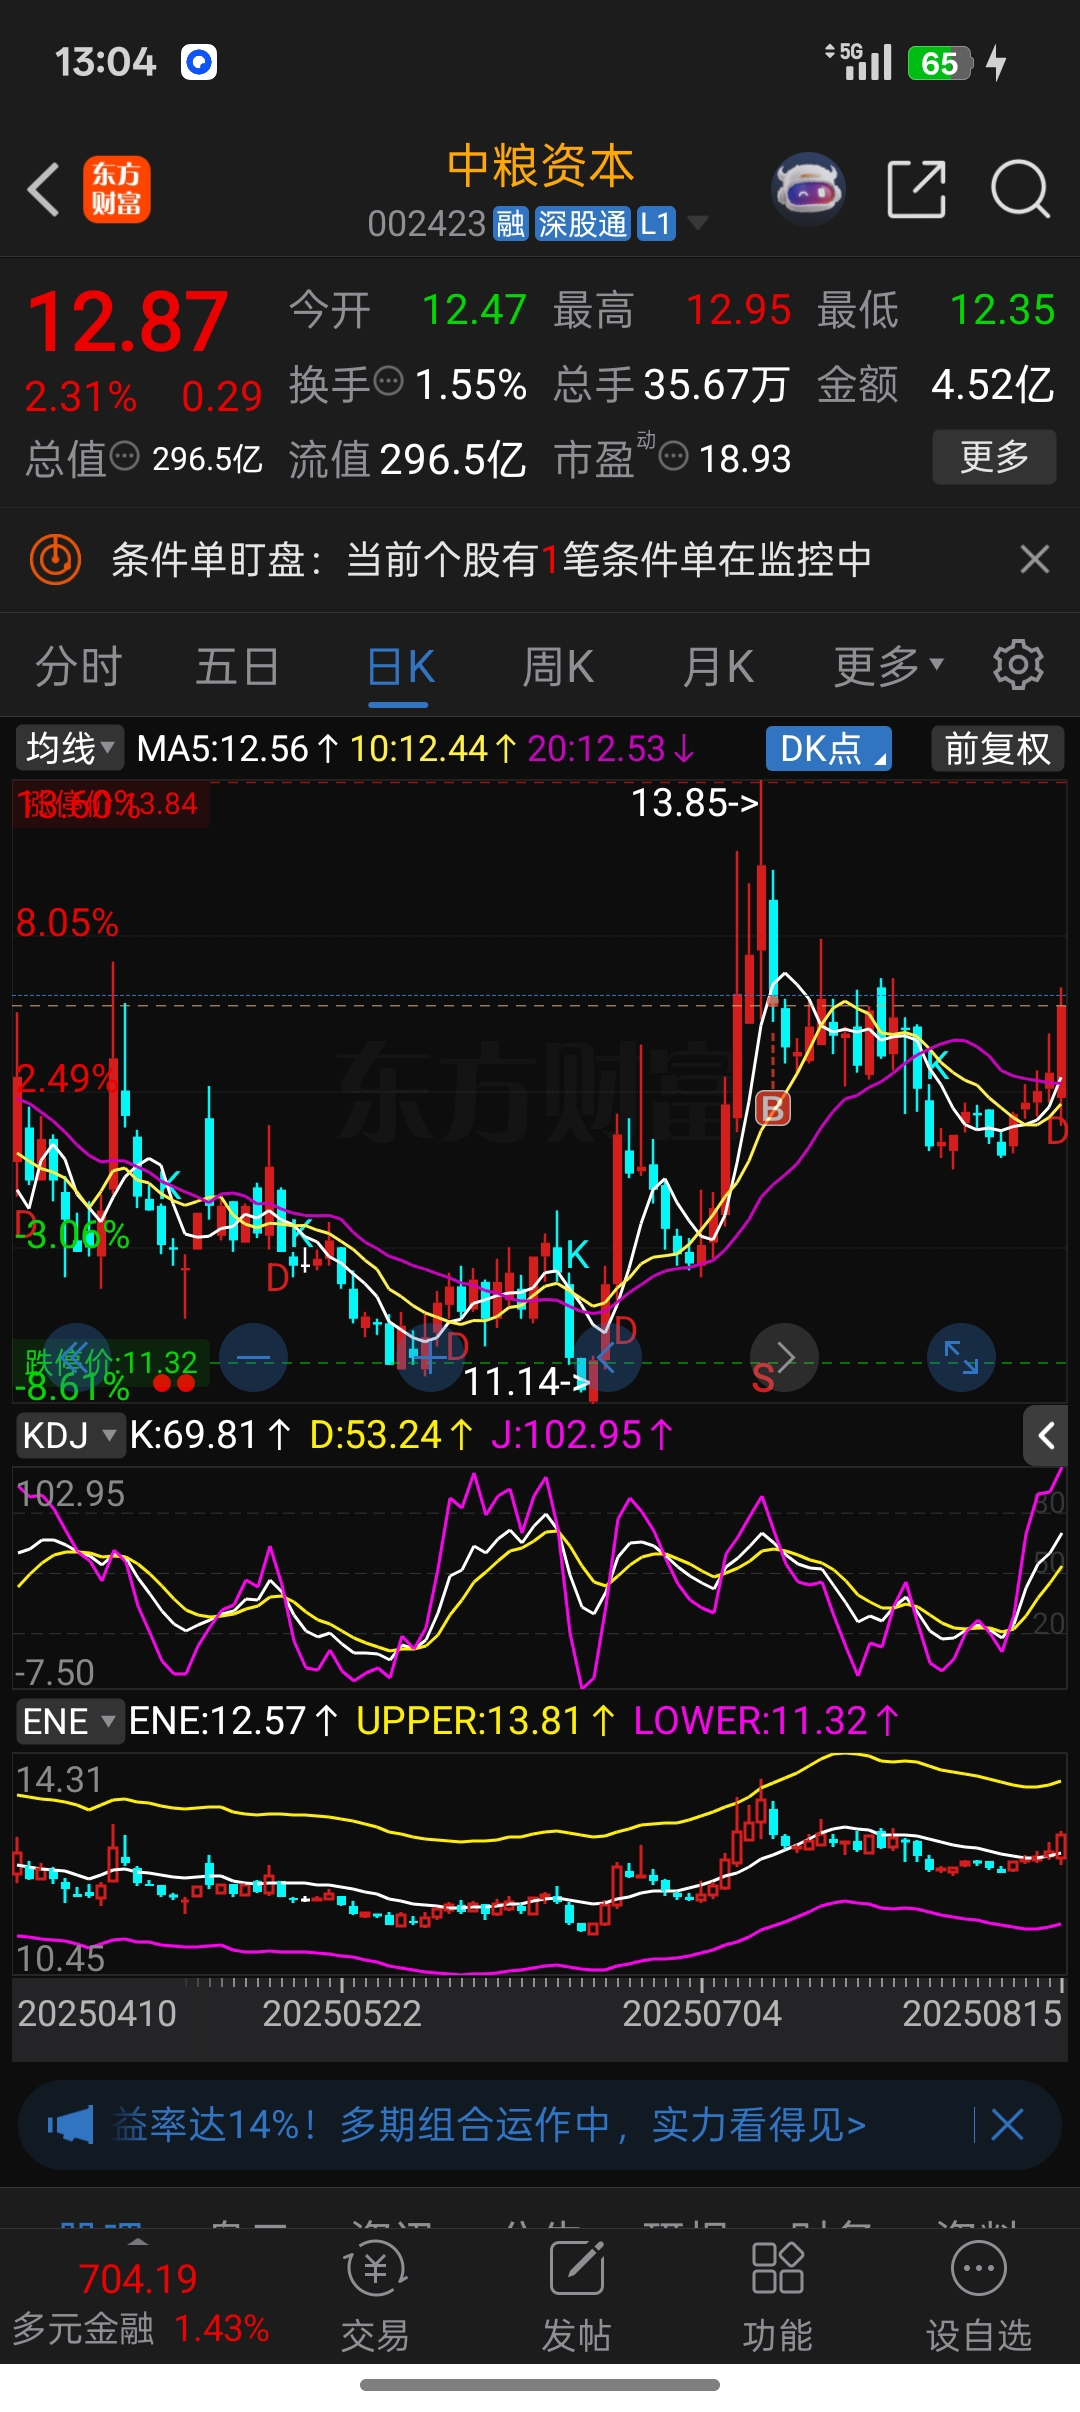
Task: Tap the S sell marker
Action: tap(763, 1379)
